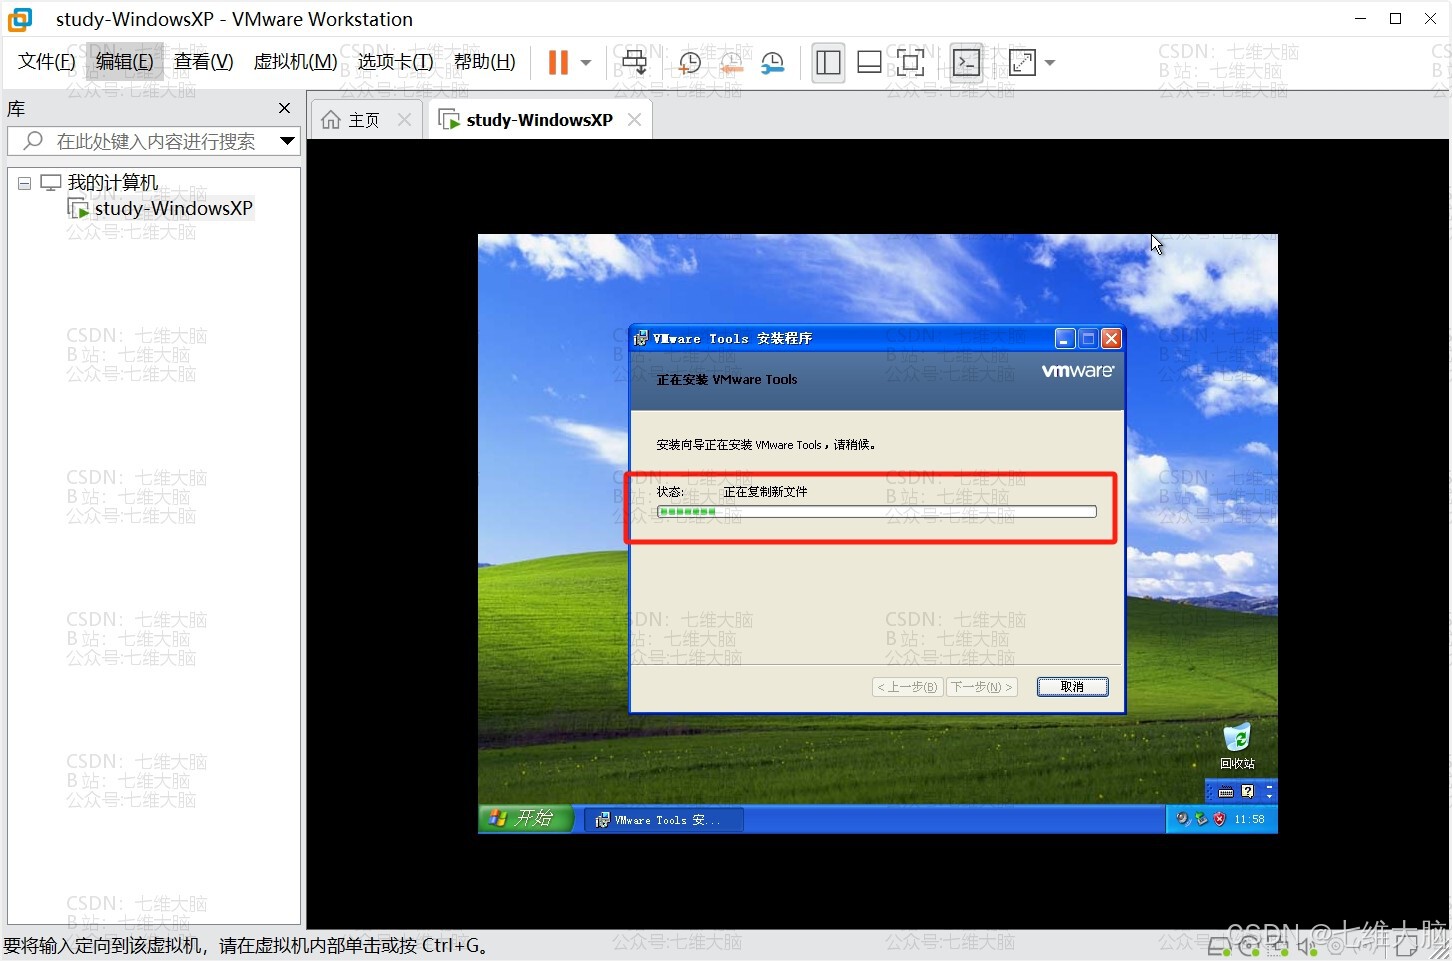Click the stretch guest display icon

1022,63
